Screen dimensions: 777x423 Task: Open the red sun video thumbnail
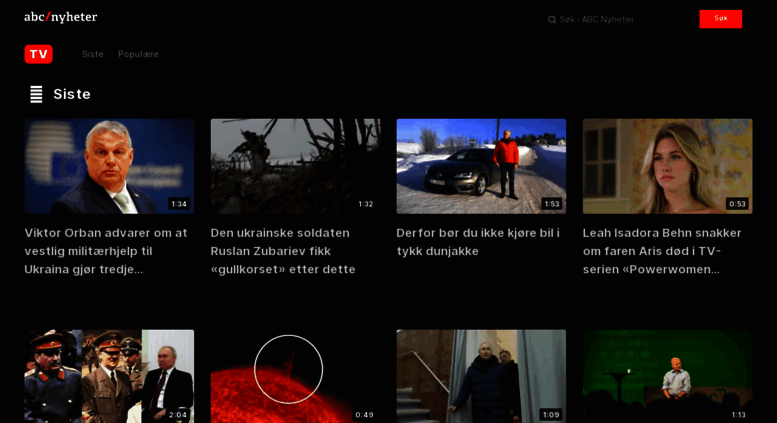coord(295,376)
